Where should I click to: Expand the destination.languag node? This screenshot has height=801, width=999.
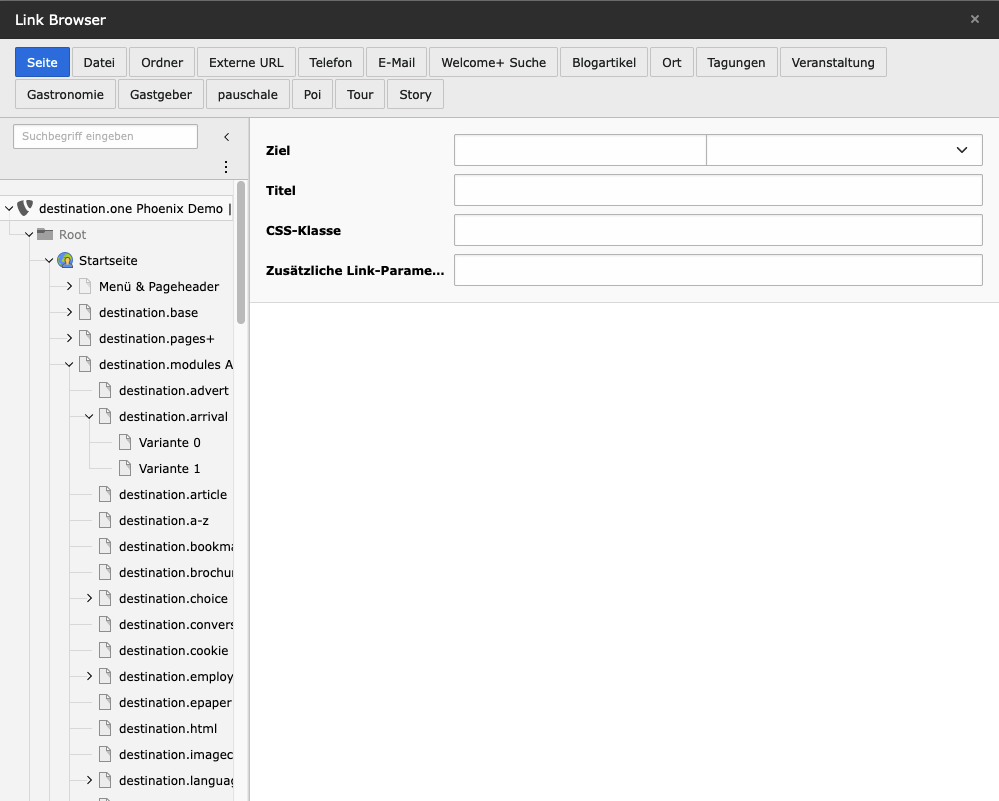(x=89, y=780)
